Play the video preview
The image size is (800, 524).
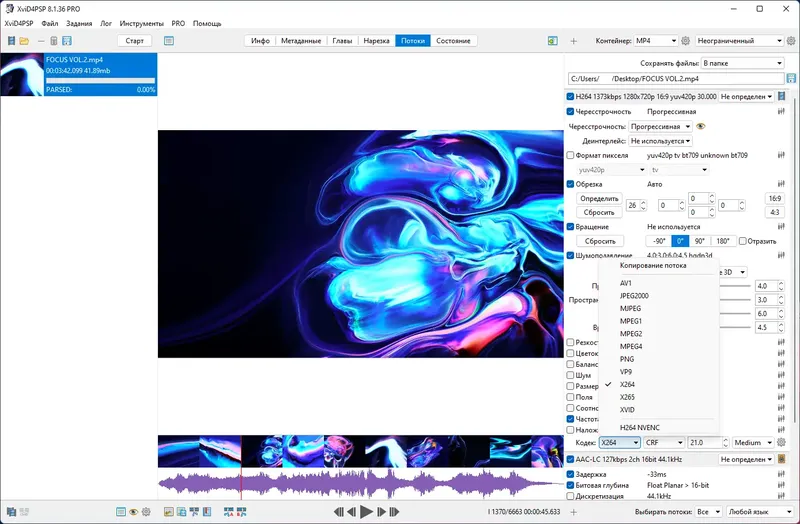(366, 511)
